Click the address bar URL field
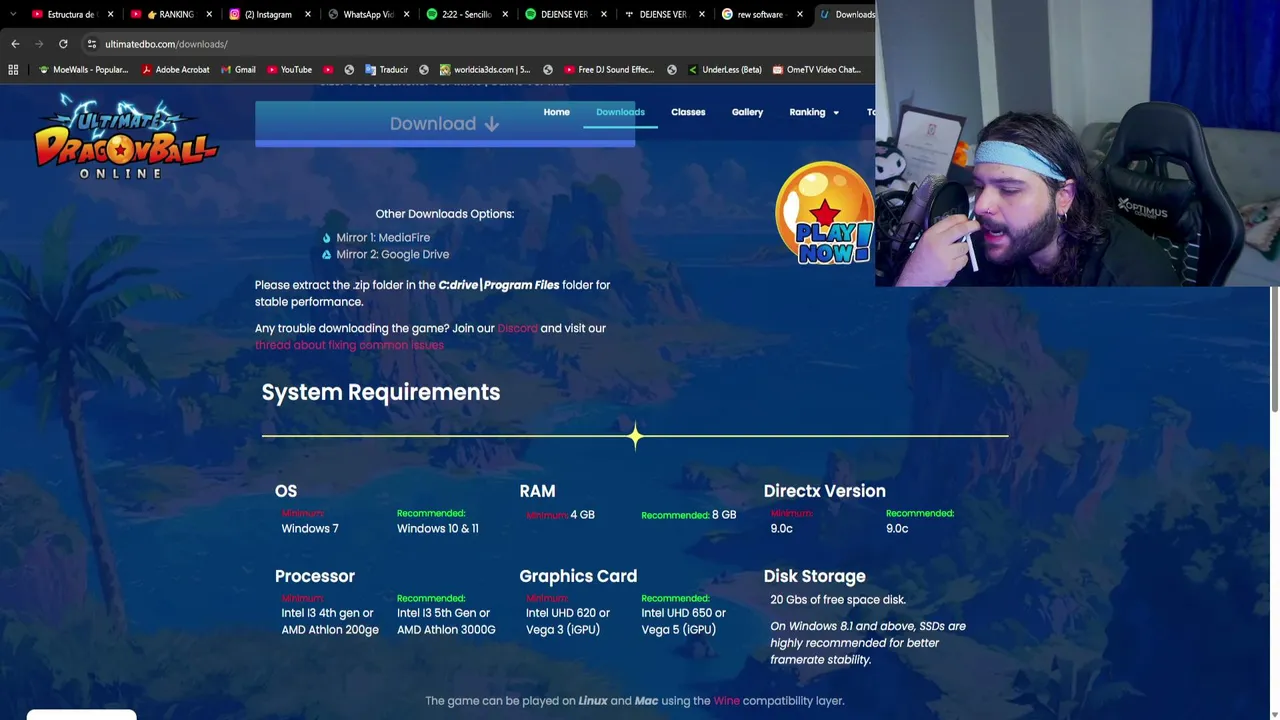 coord(480,44)
